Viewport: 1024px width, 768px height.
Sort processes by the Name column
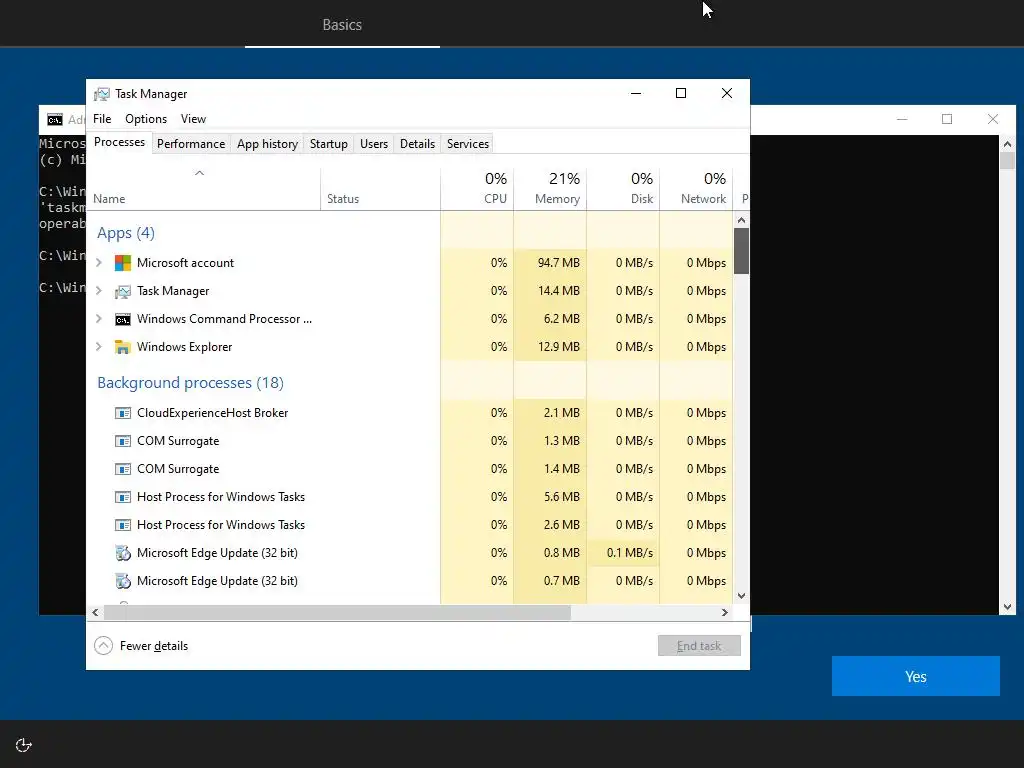[203, 189]
